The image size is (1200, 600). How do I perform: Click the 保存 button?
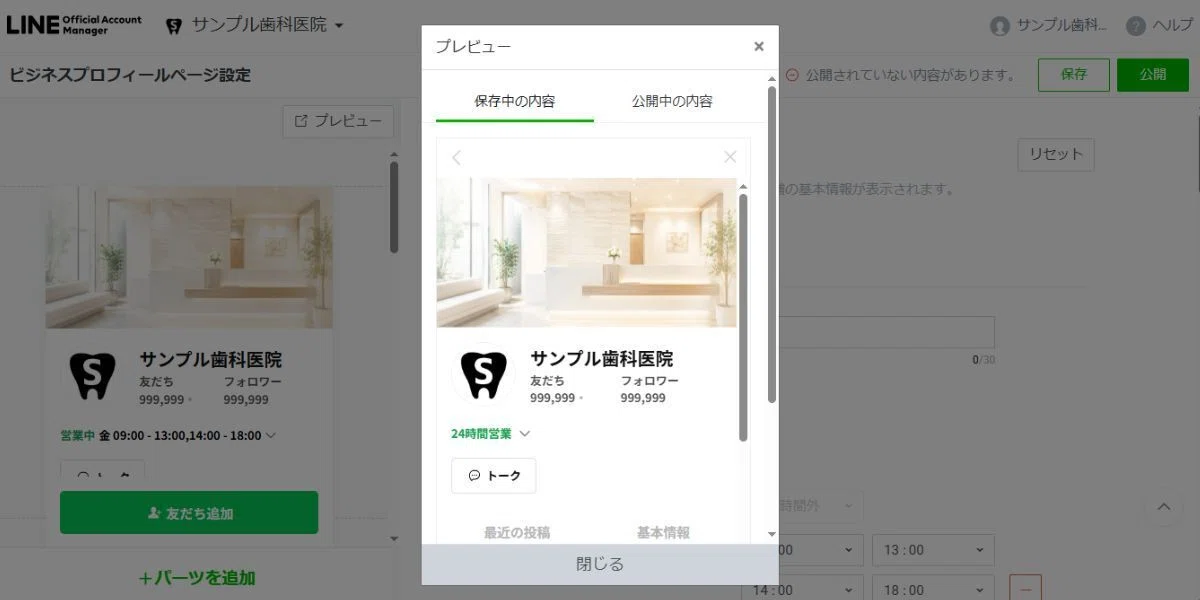pyautogui.click(x=1074, y=75)
